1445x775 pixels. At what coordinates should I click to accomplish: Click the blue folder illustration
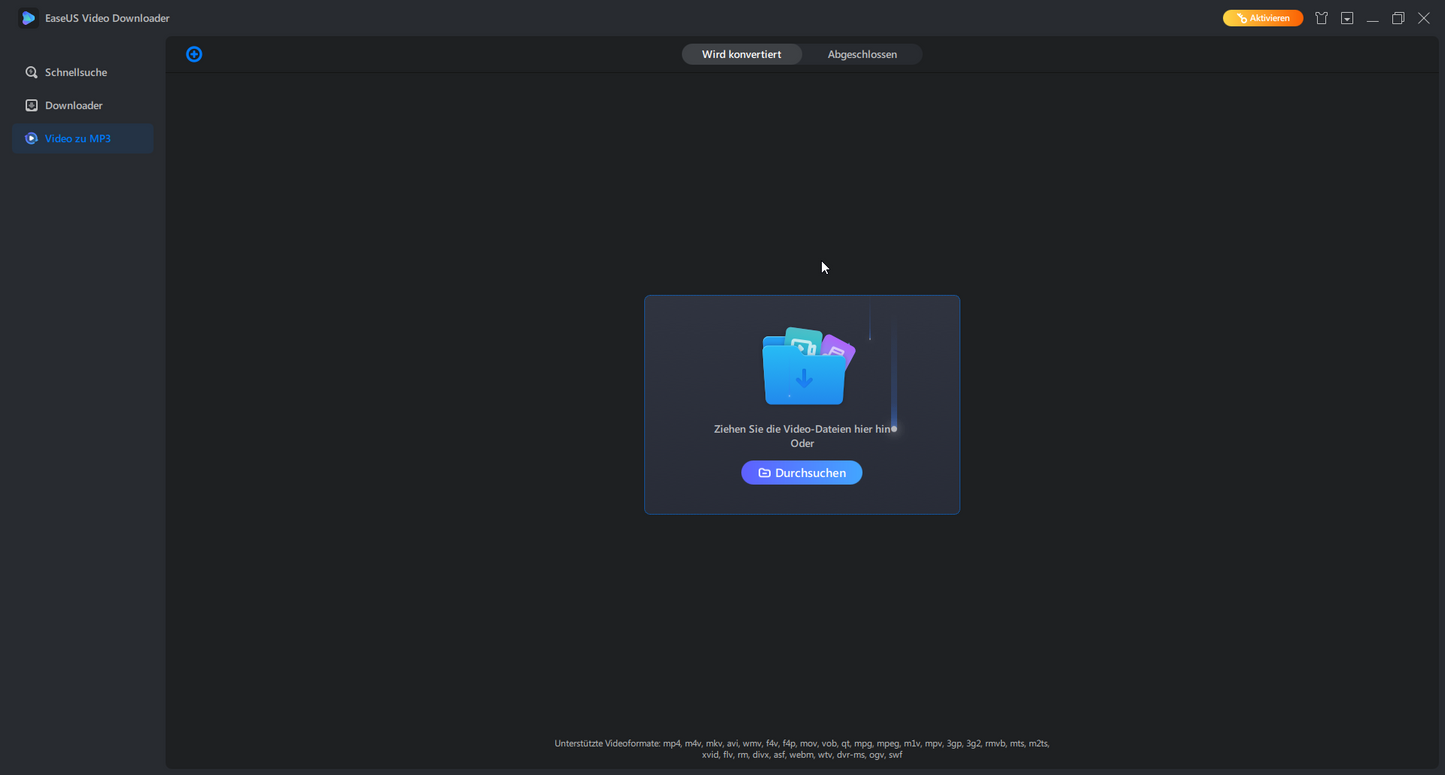pos(804,368)
